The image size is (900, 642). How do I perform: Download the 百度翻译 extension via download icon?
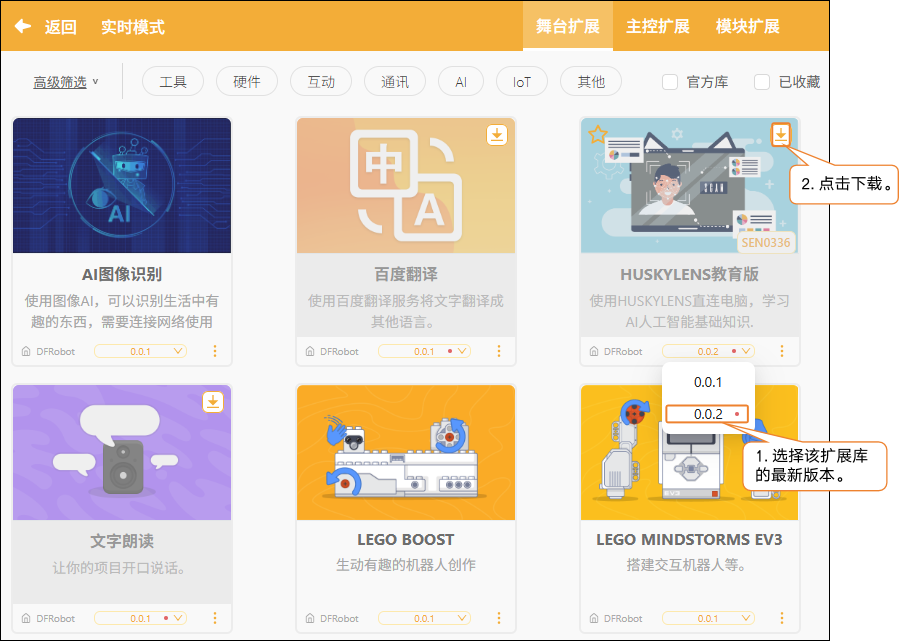pyautogui.click(x=496, y=135)
